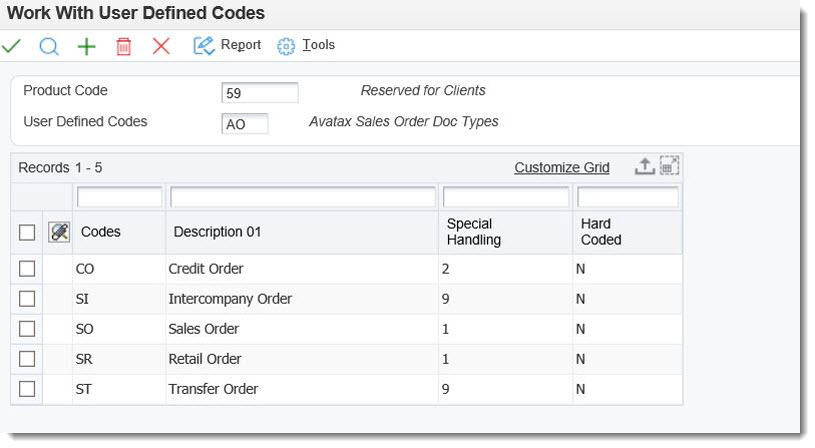The width and height of the screenshot is (815, 448).
Task: Open the Report menu
Action: coord(228,45)
